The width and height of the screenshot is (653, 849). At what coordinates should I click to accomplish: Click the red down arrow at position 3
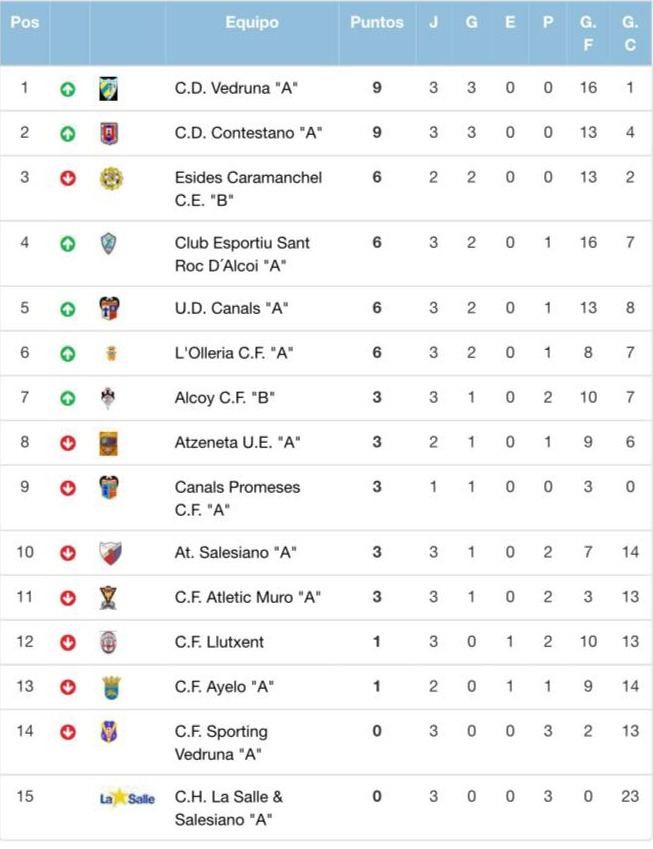(68, 178)
